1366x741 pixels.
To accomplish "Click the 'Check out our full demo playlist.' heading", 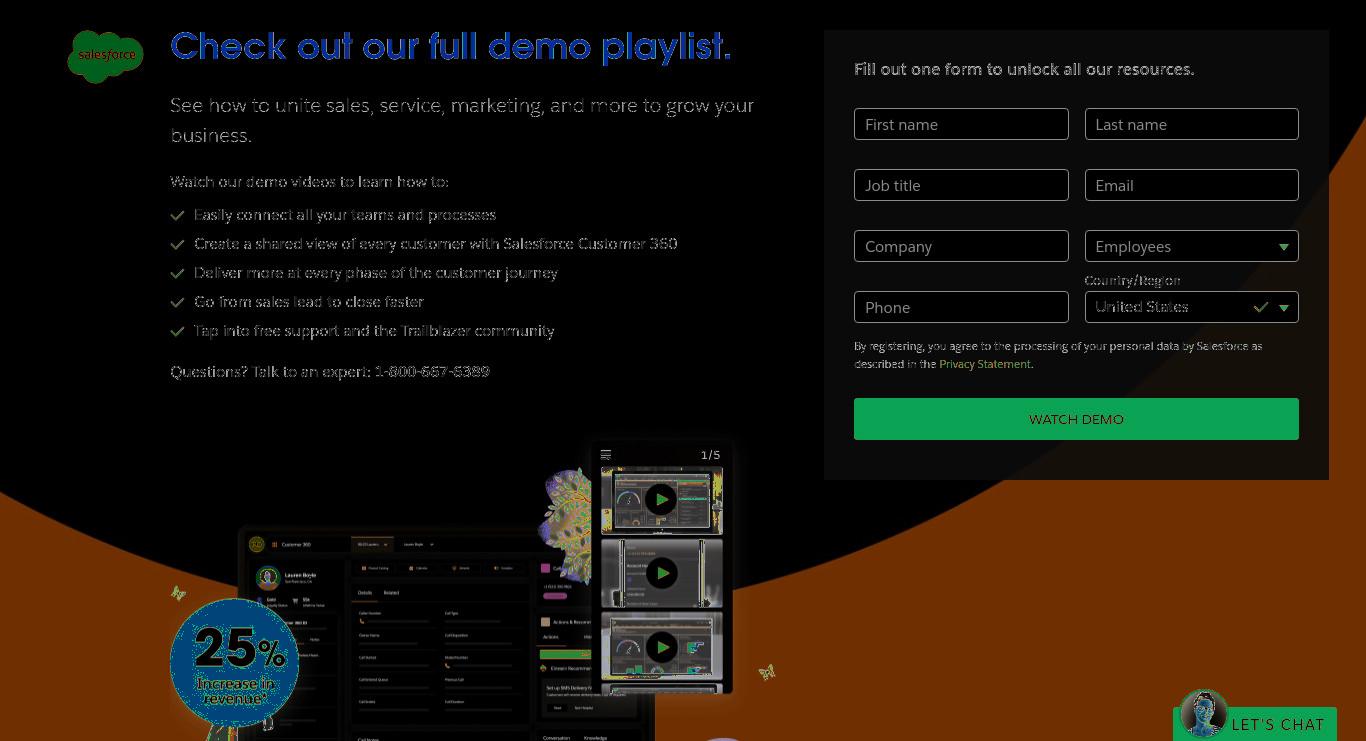I will (450, 47).
